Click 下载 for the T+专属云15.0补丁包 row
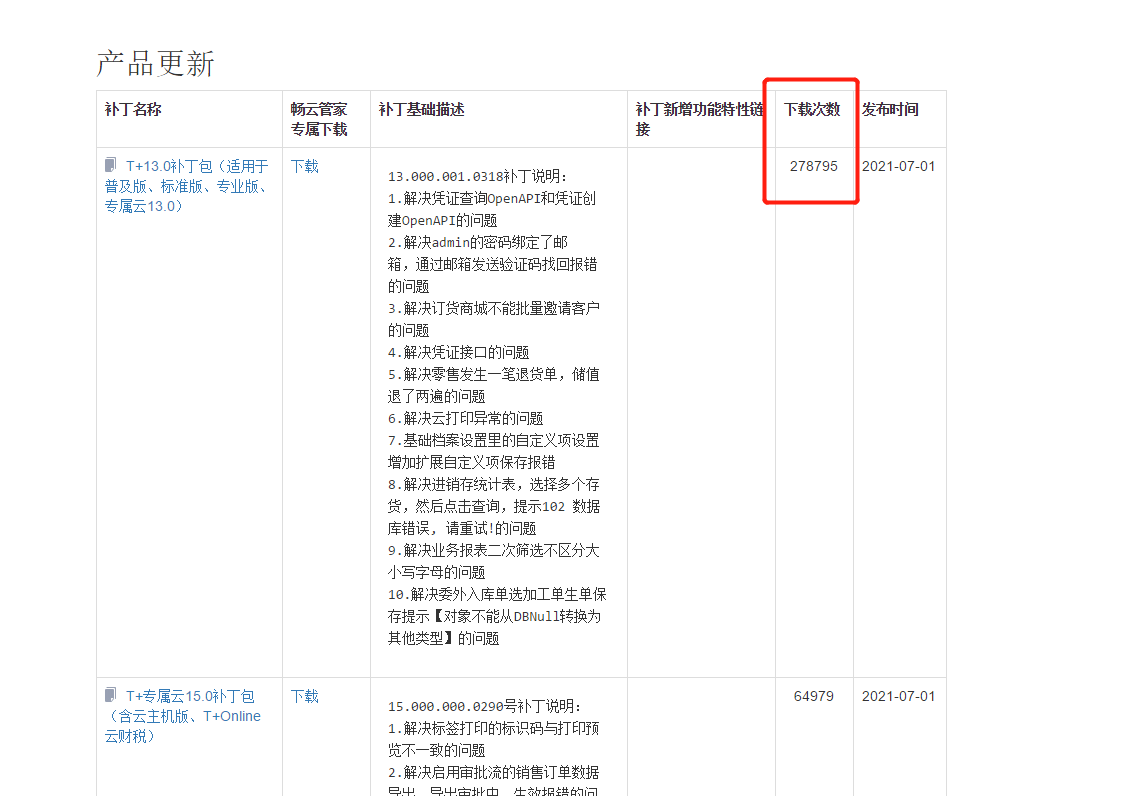 click(305, 695)
